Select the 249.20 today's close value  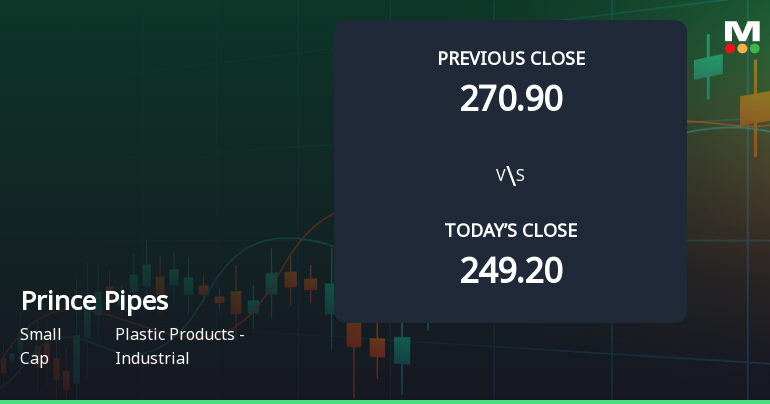point(511,270)
